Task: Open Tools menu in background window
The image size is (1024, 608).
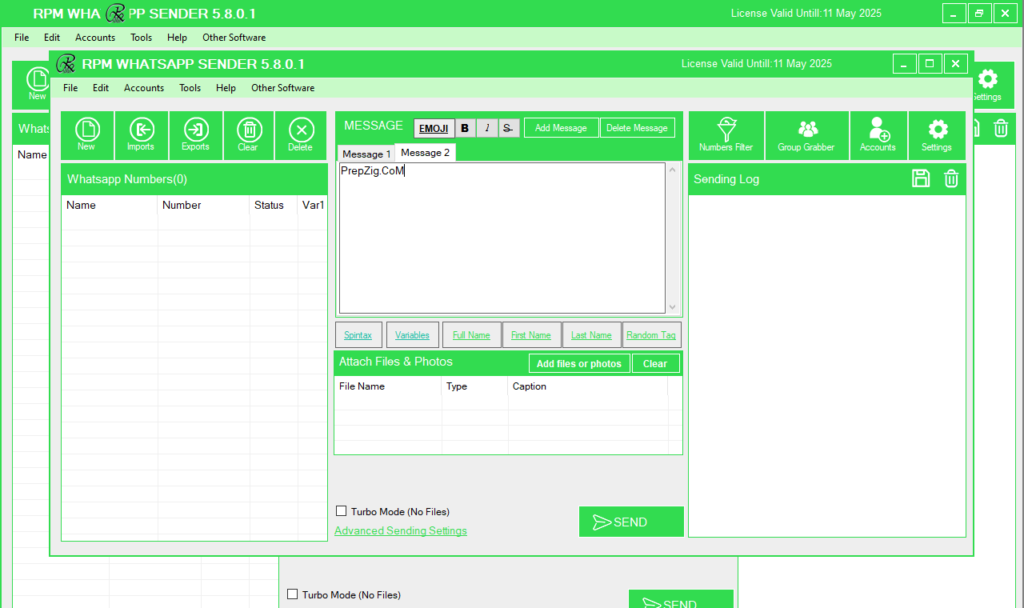Action: tap(141, 37)
